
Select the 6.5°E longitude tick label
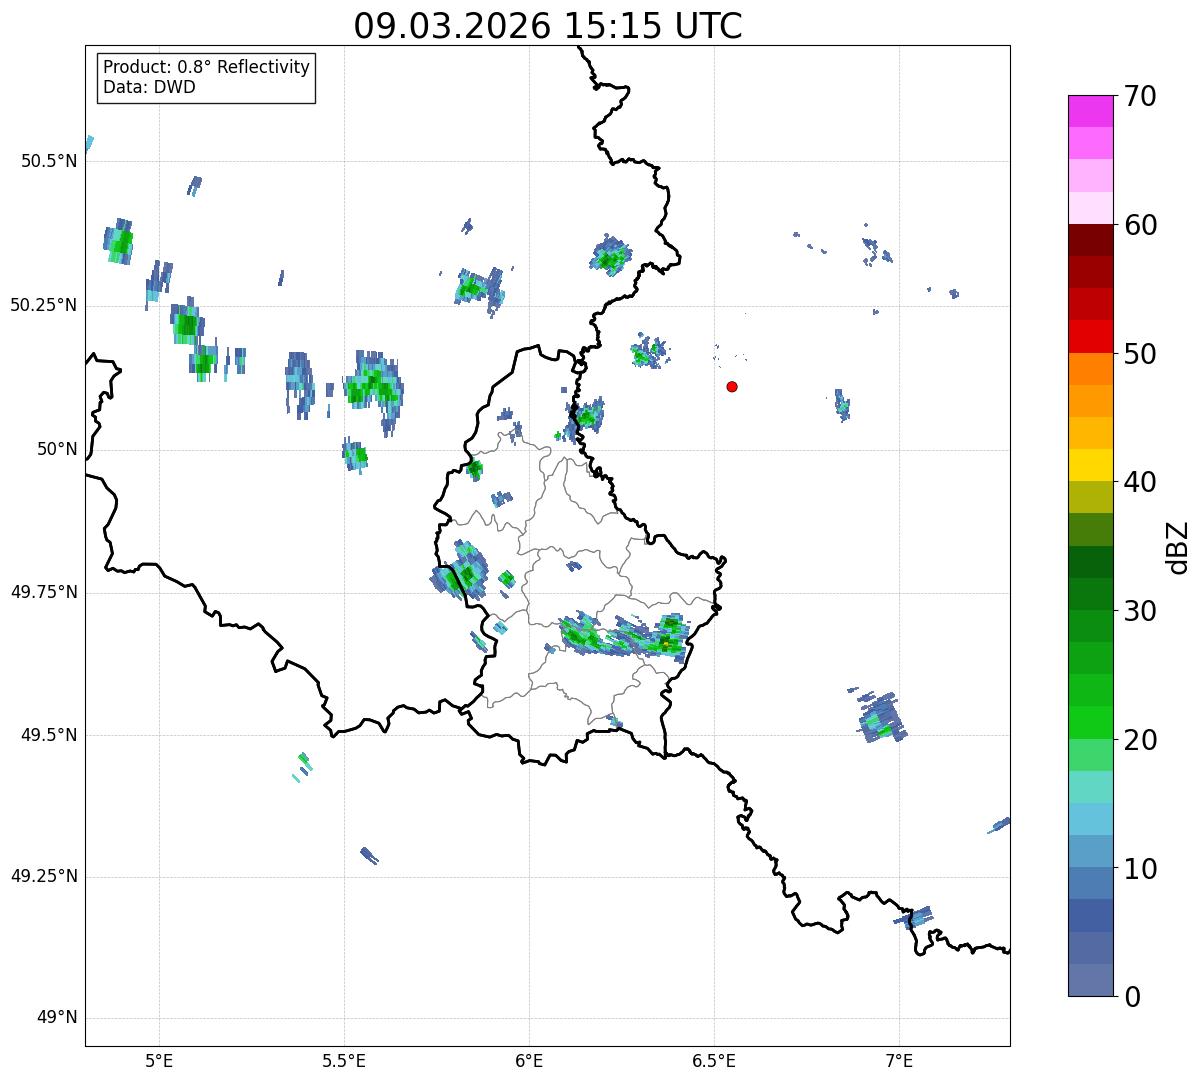714,1061
